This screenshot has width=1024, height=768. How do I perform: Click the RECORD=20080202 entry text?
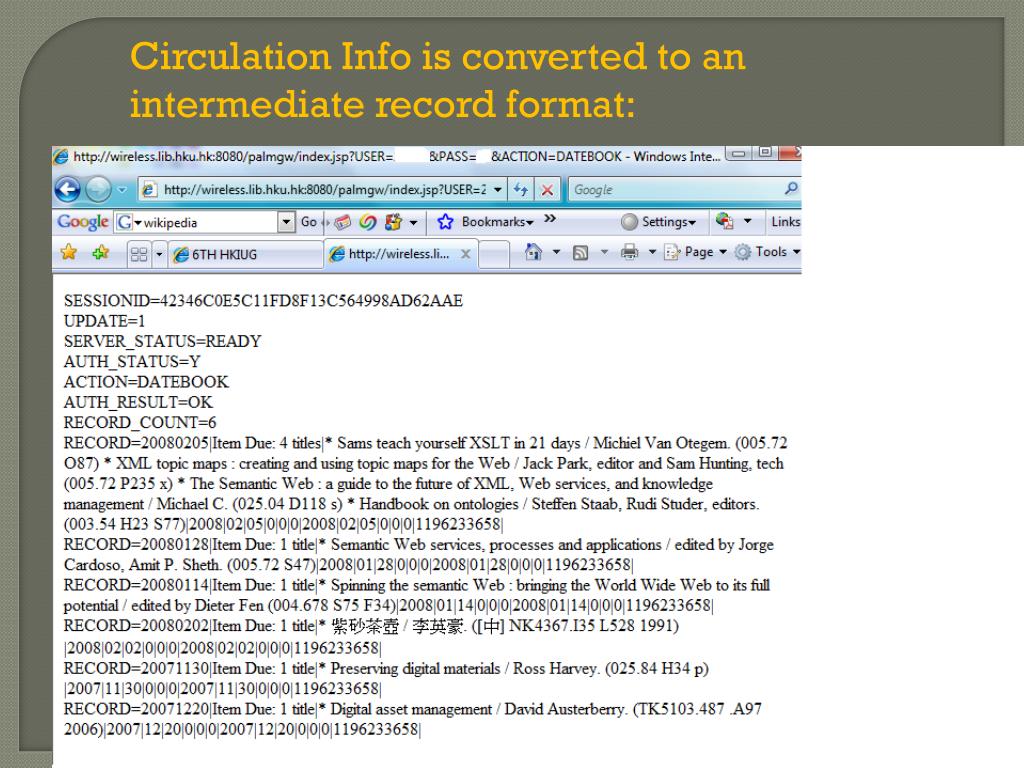371,637
